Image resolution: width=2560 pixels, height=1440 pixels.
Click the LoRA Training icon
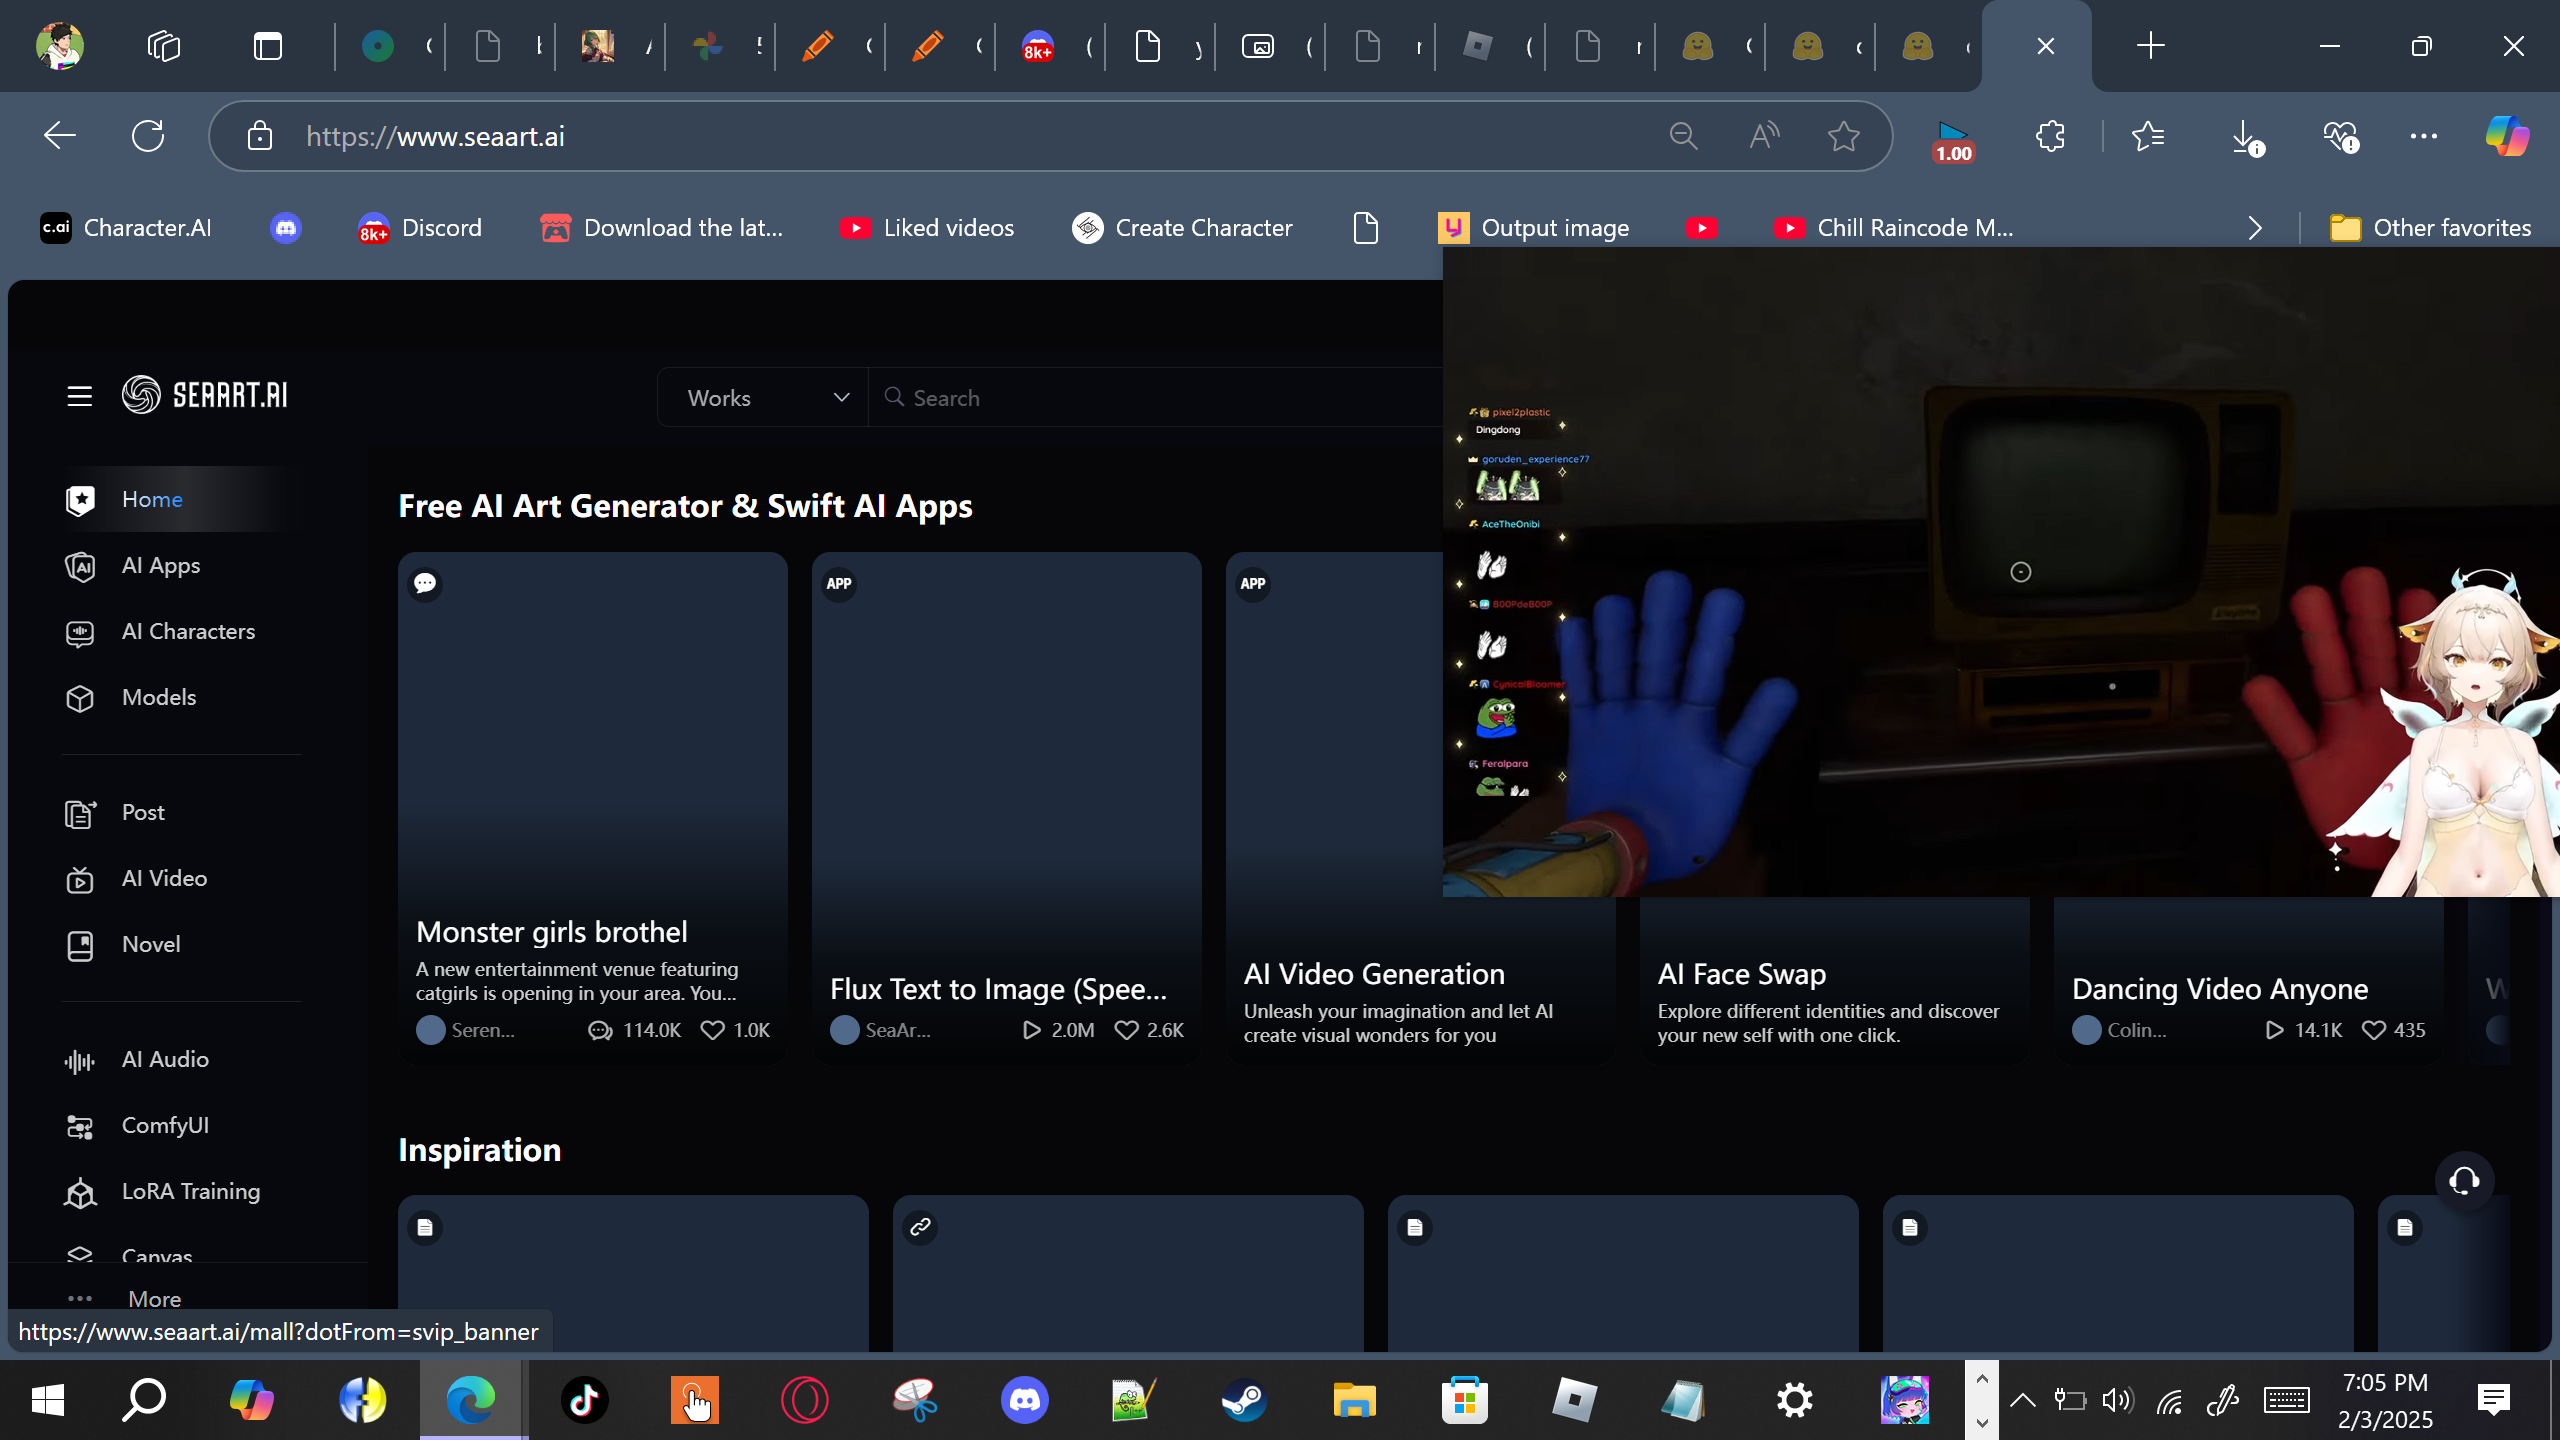click(x=80, y=1193)
